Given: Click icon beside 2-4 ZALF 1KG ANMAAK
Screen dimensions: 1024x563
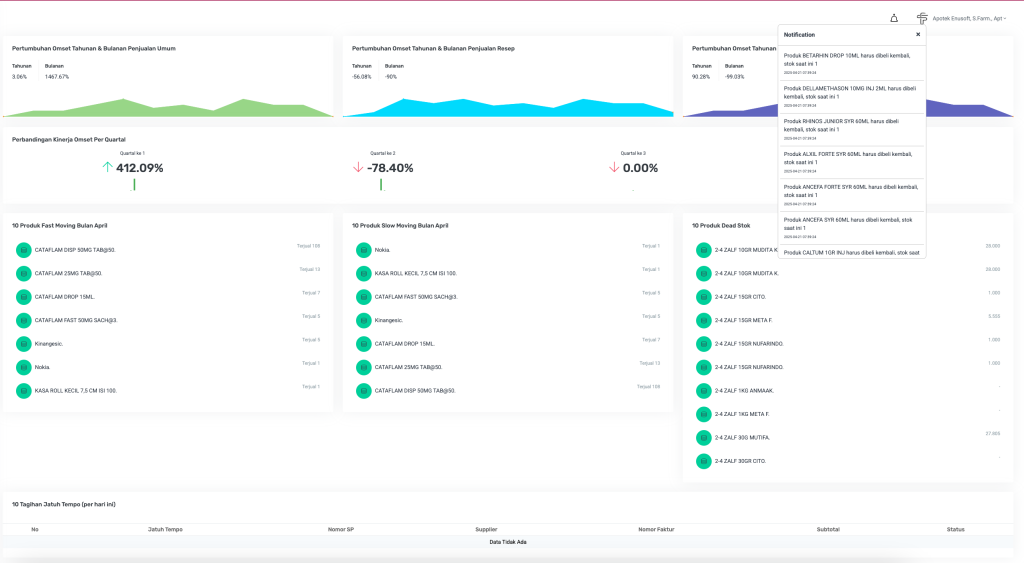Looking at the screenshot, I should click(703, 391).
